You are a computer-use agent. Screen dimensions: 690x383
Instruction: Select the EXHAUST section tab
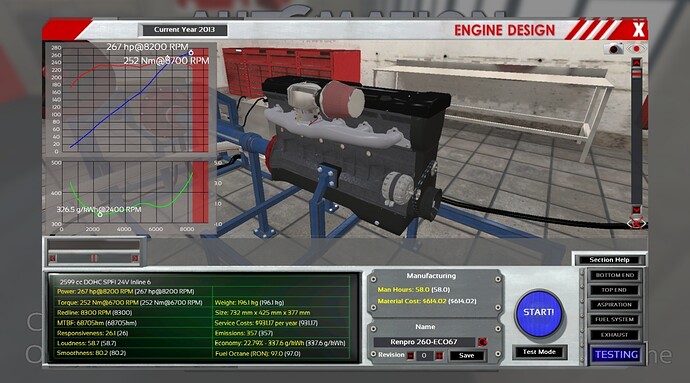(x=614, y=335)
